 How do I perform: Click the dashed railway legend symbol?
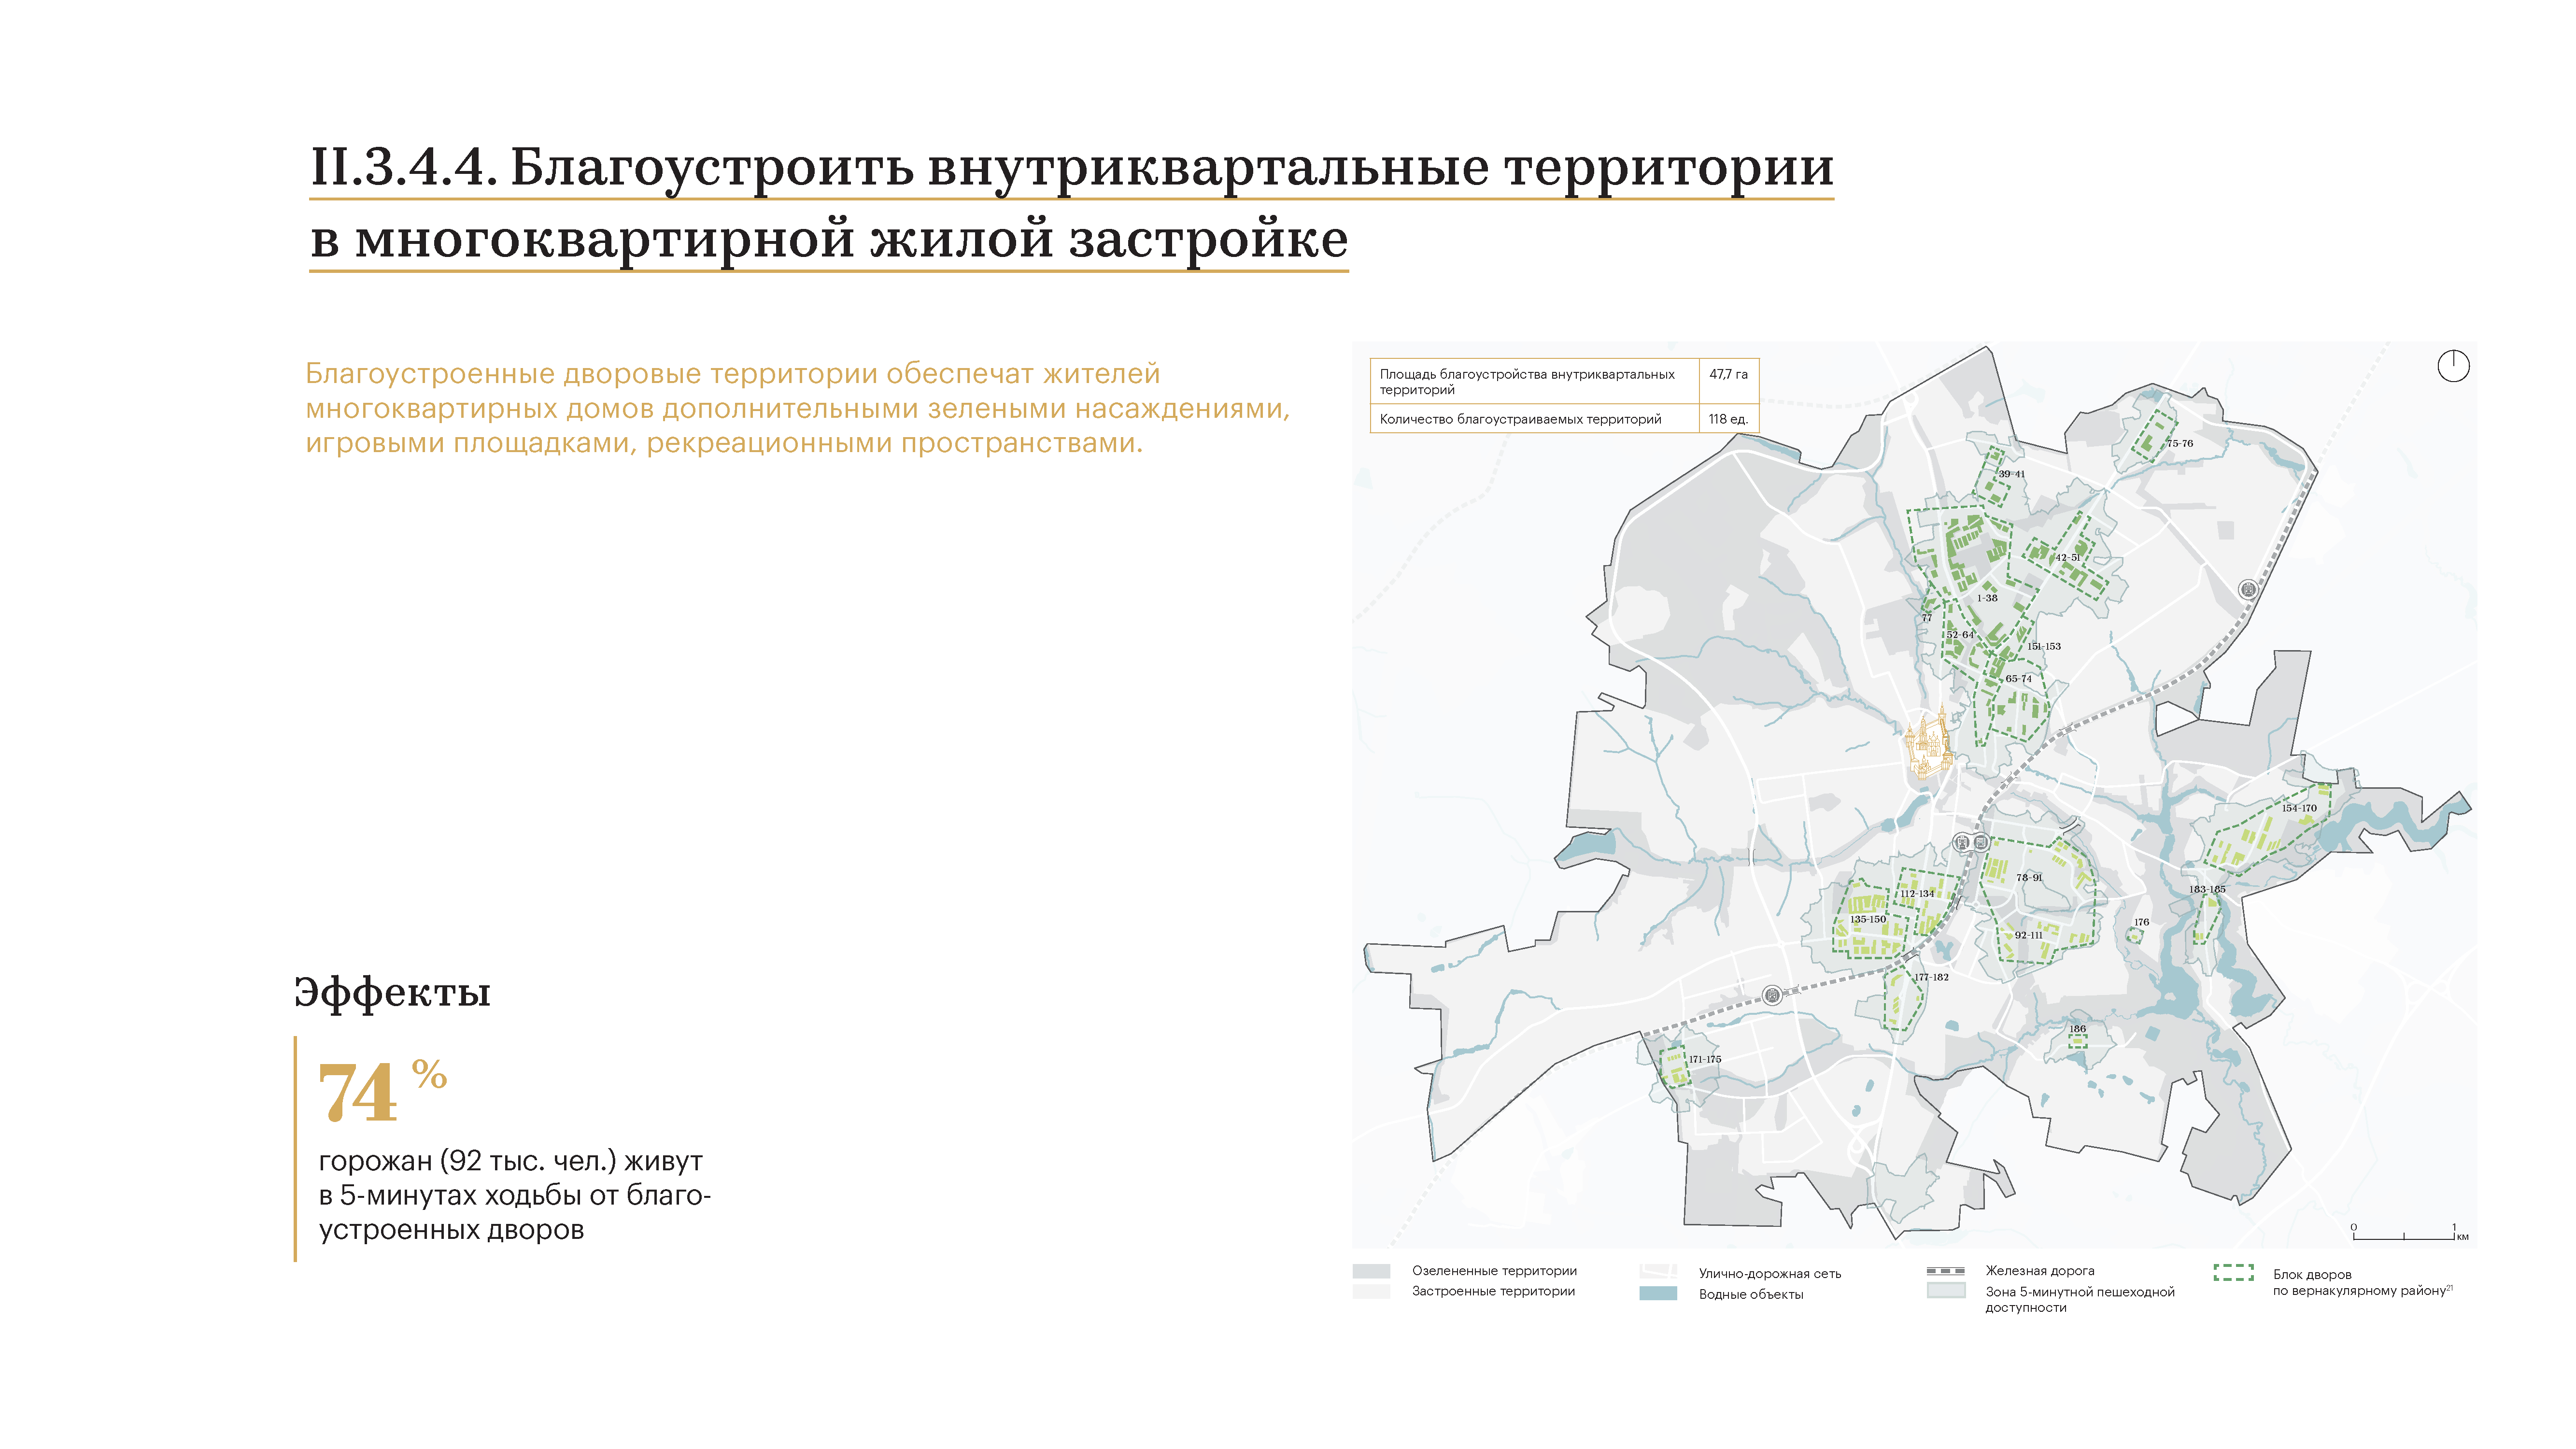(x=1945, y=1271)
